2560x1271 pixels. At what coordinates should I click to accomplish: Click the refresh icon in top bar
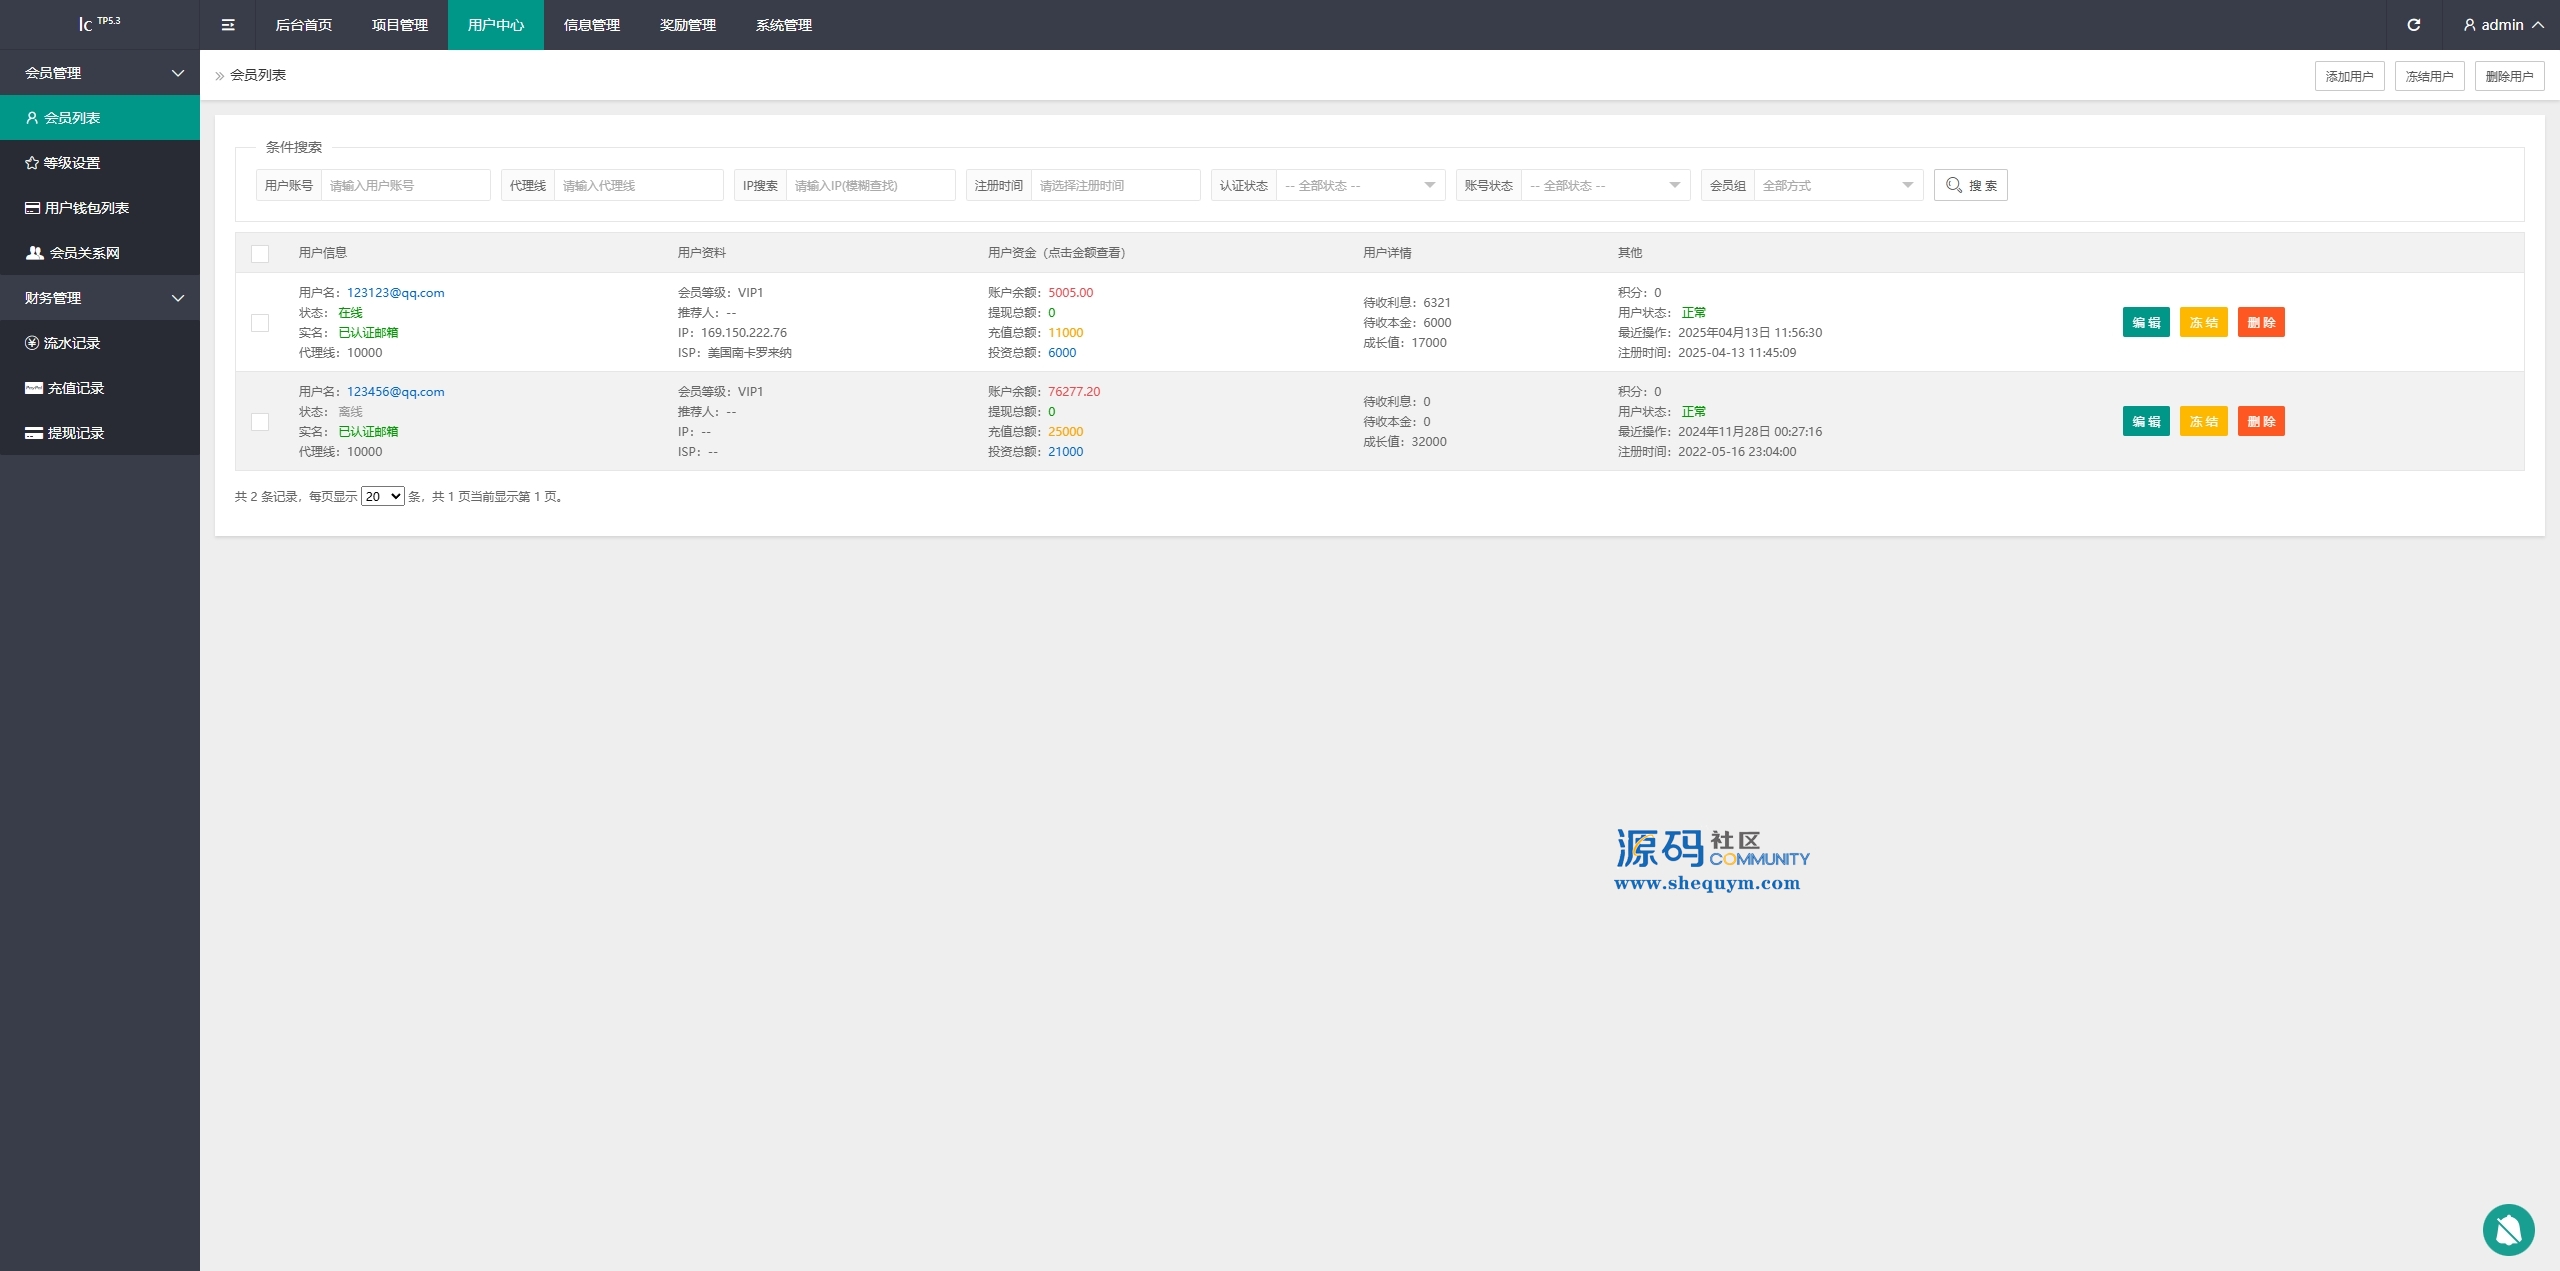pos(2413,25)
